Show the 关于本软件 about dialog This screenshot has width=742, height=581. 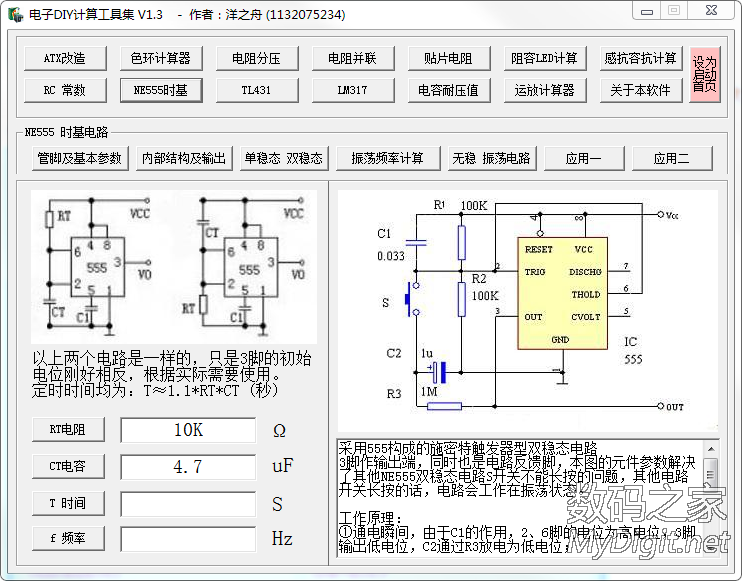click(x=641, y=90)
